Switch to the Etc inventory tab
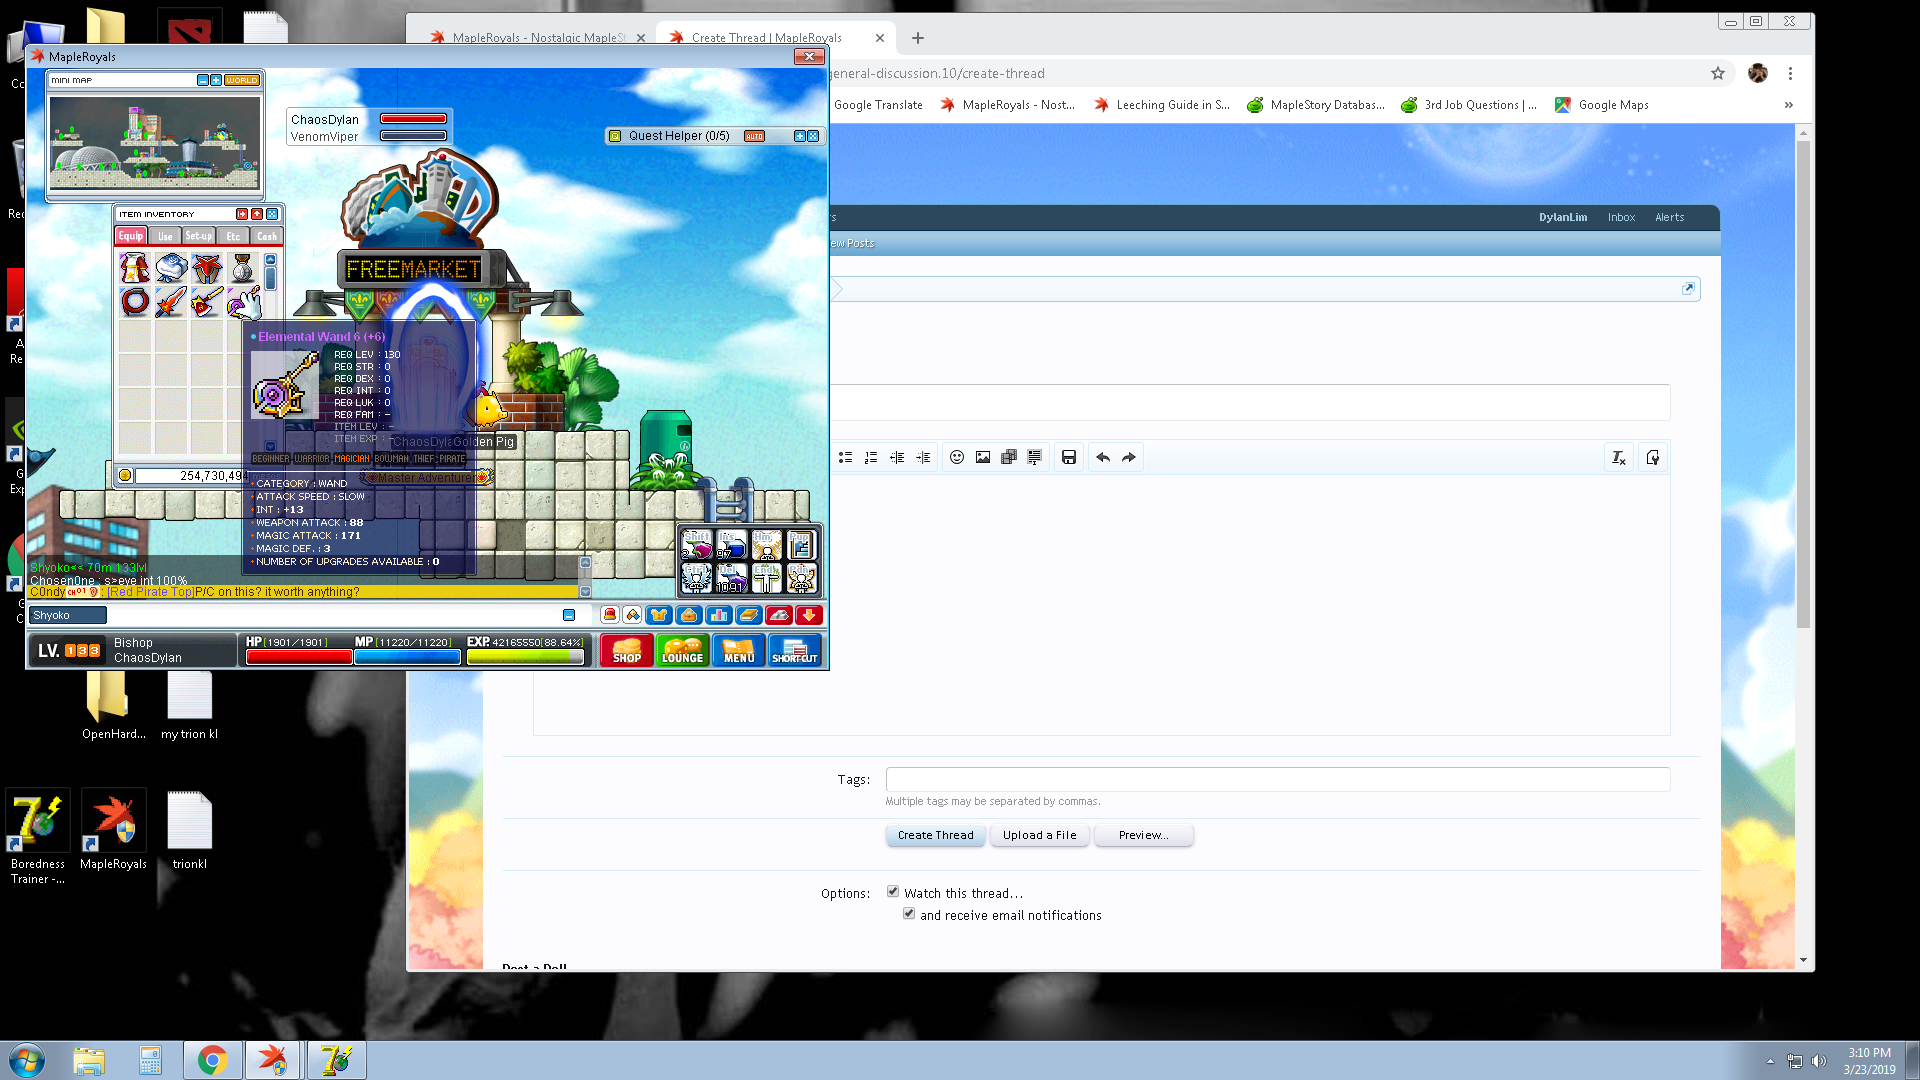This screenshot has width=1920, height=1080. 233,236
